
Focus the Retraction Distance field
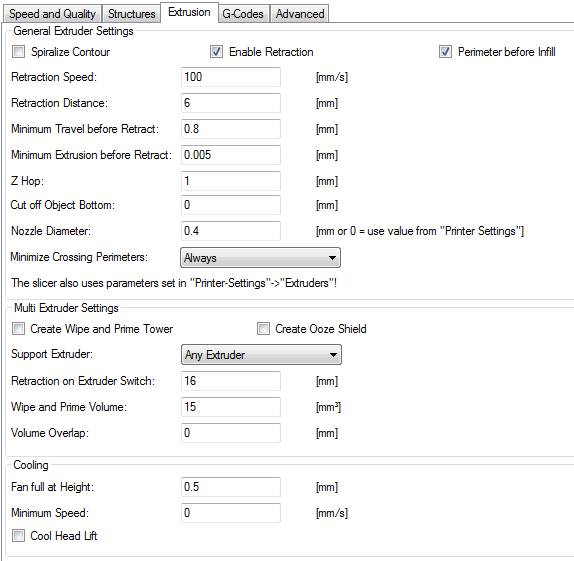[231, 103]
